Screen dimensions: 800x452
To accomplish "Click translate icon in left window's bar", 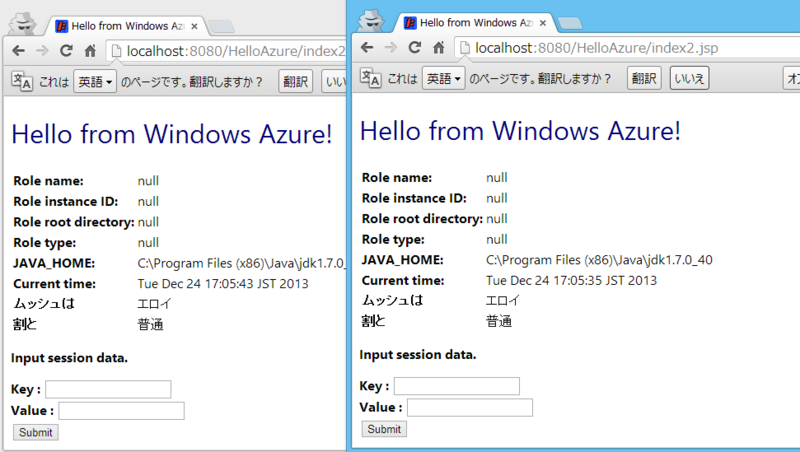I will [22, 81].
